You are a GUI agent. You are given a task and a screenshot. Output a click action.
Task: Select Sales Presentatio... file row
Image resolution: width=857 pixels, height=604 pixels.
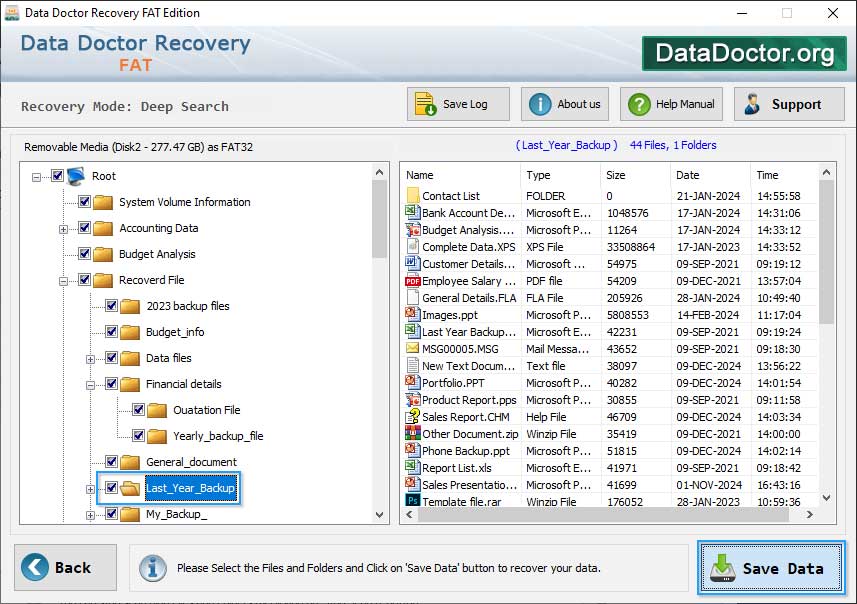(x=610, y=485)
